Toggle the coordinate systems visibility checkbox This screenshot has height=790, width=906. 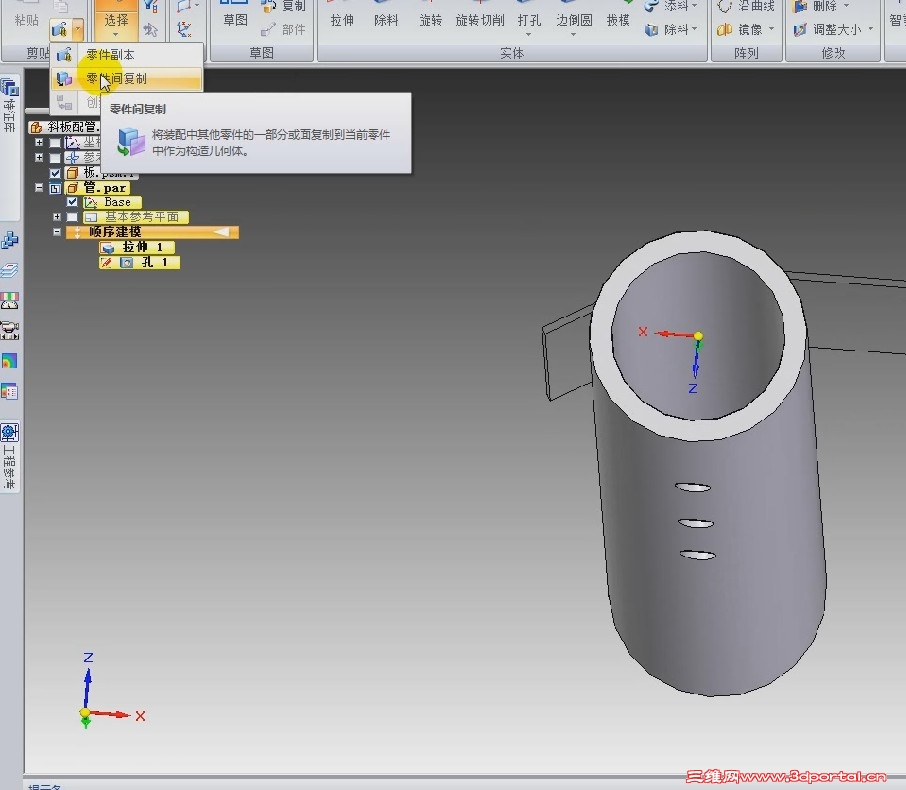[55, 143]
